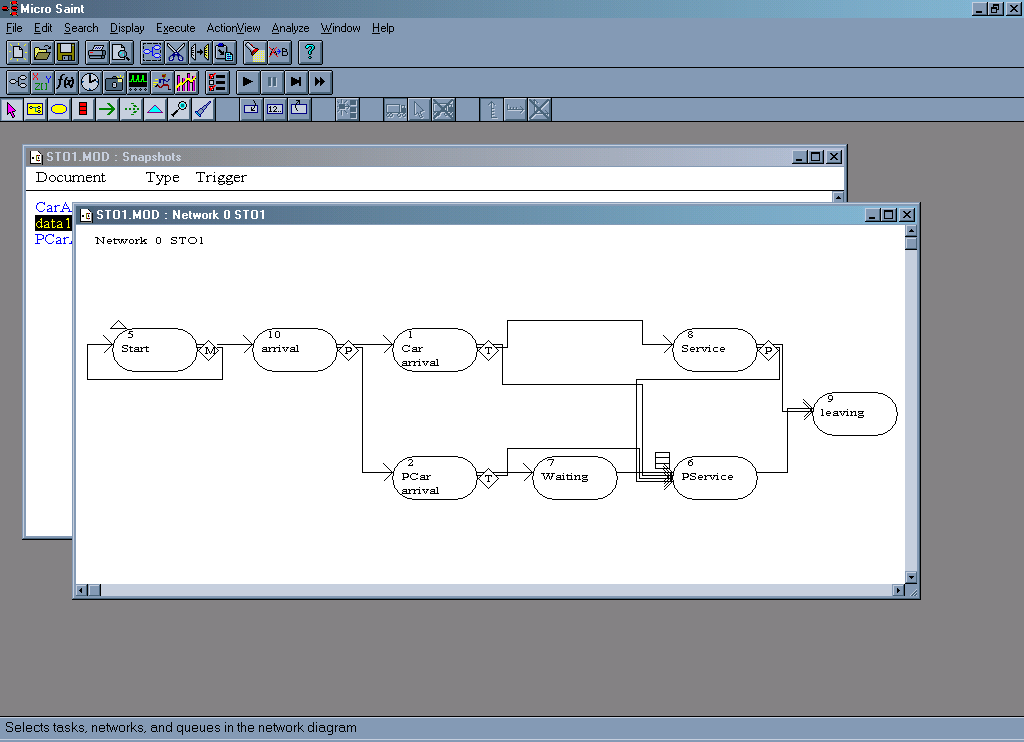Select the green arrow path tool
The width and height of the screenshot is (1024, 742).
(x=107, y=110)
